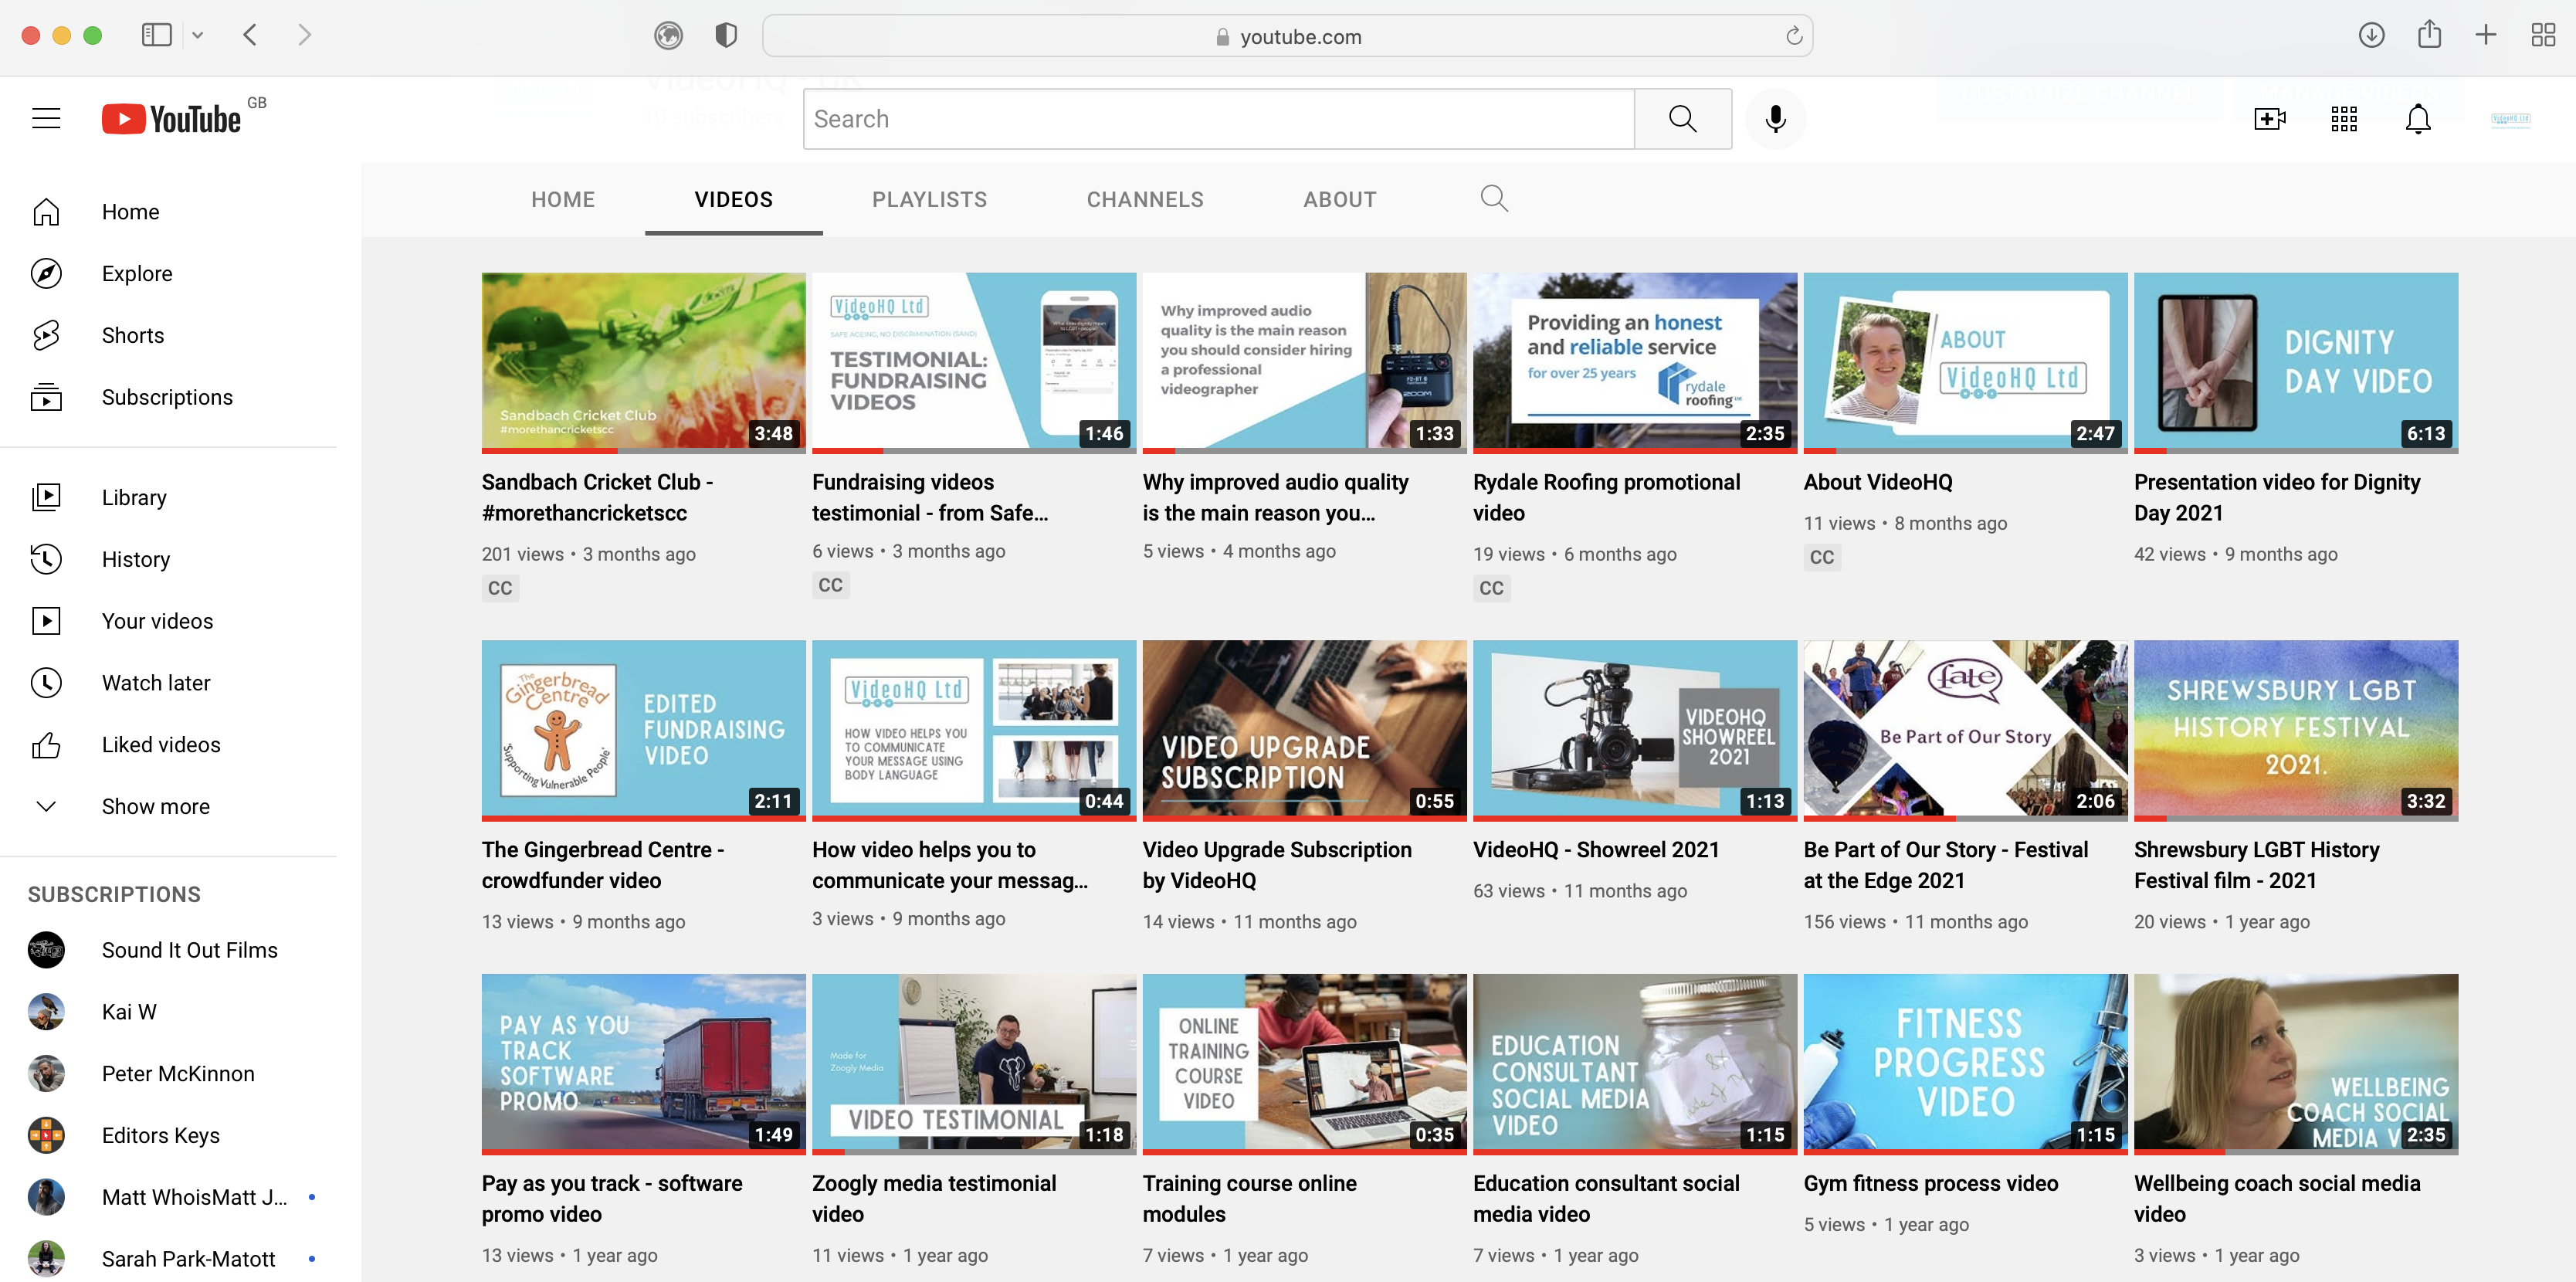Viewport: 2576px width, 1282px height.
Task: Click the History clock icon
Action: [46, 559]
